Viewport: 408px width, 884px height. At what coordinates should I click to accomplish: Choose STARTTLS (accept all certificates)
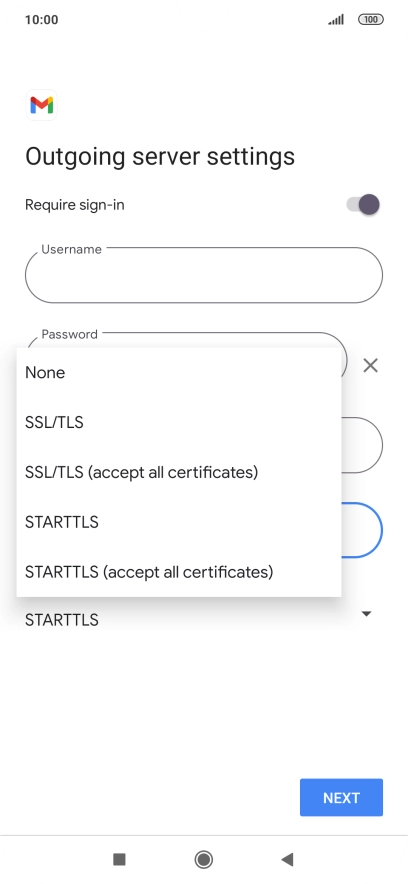click(x=179, y=572)
